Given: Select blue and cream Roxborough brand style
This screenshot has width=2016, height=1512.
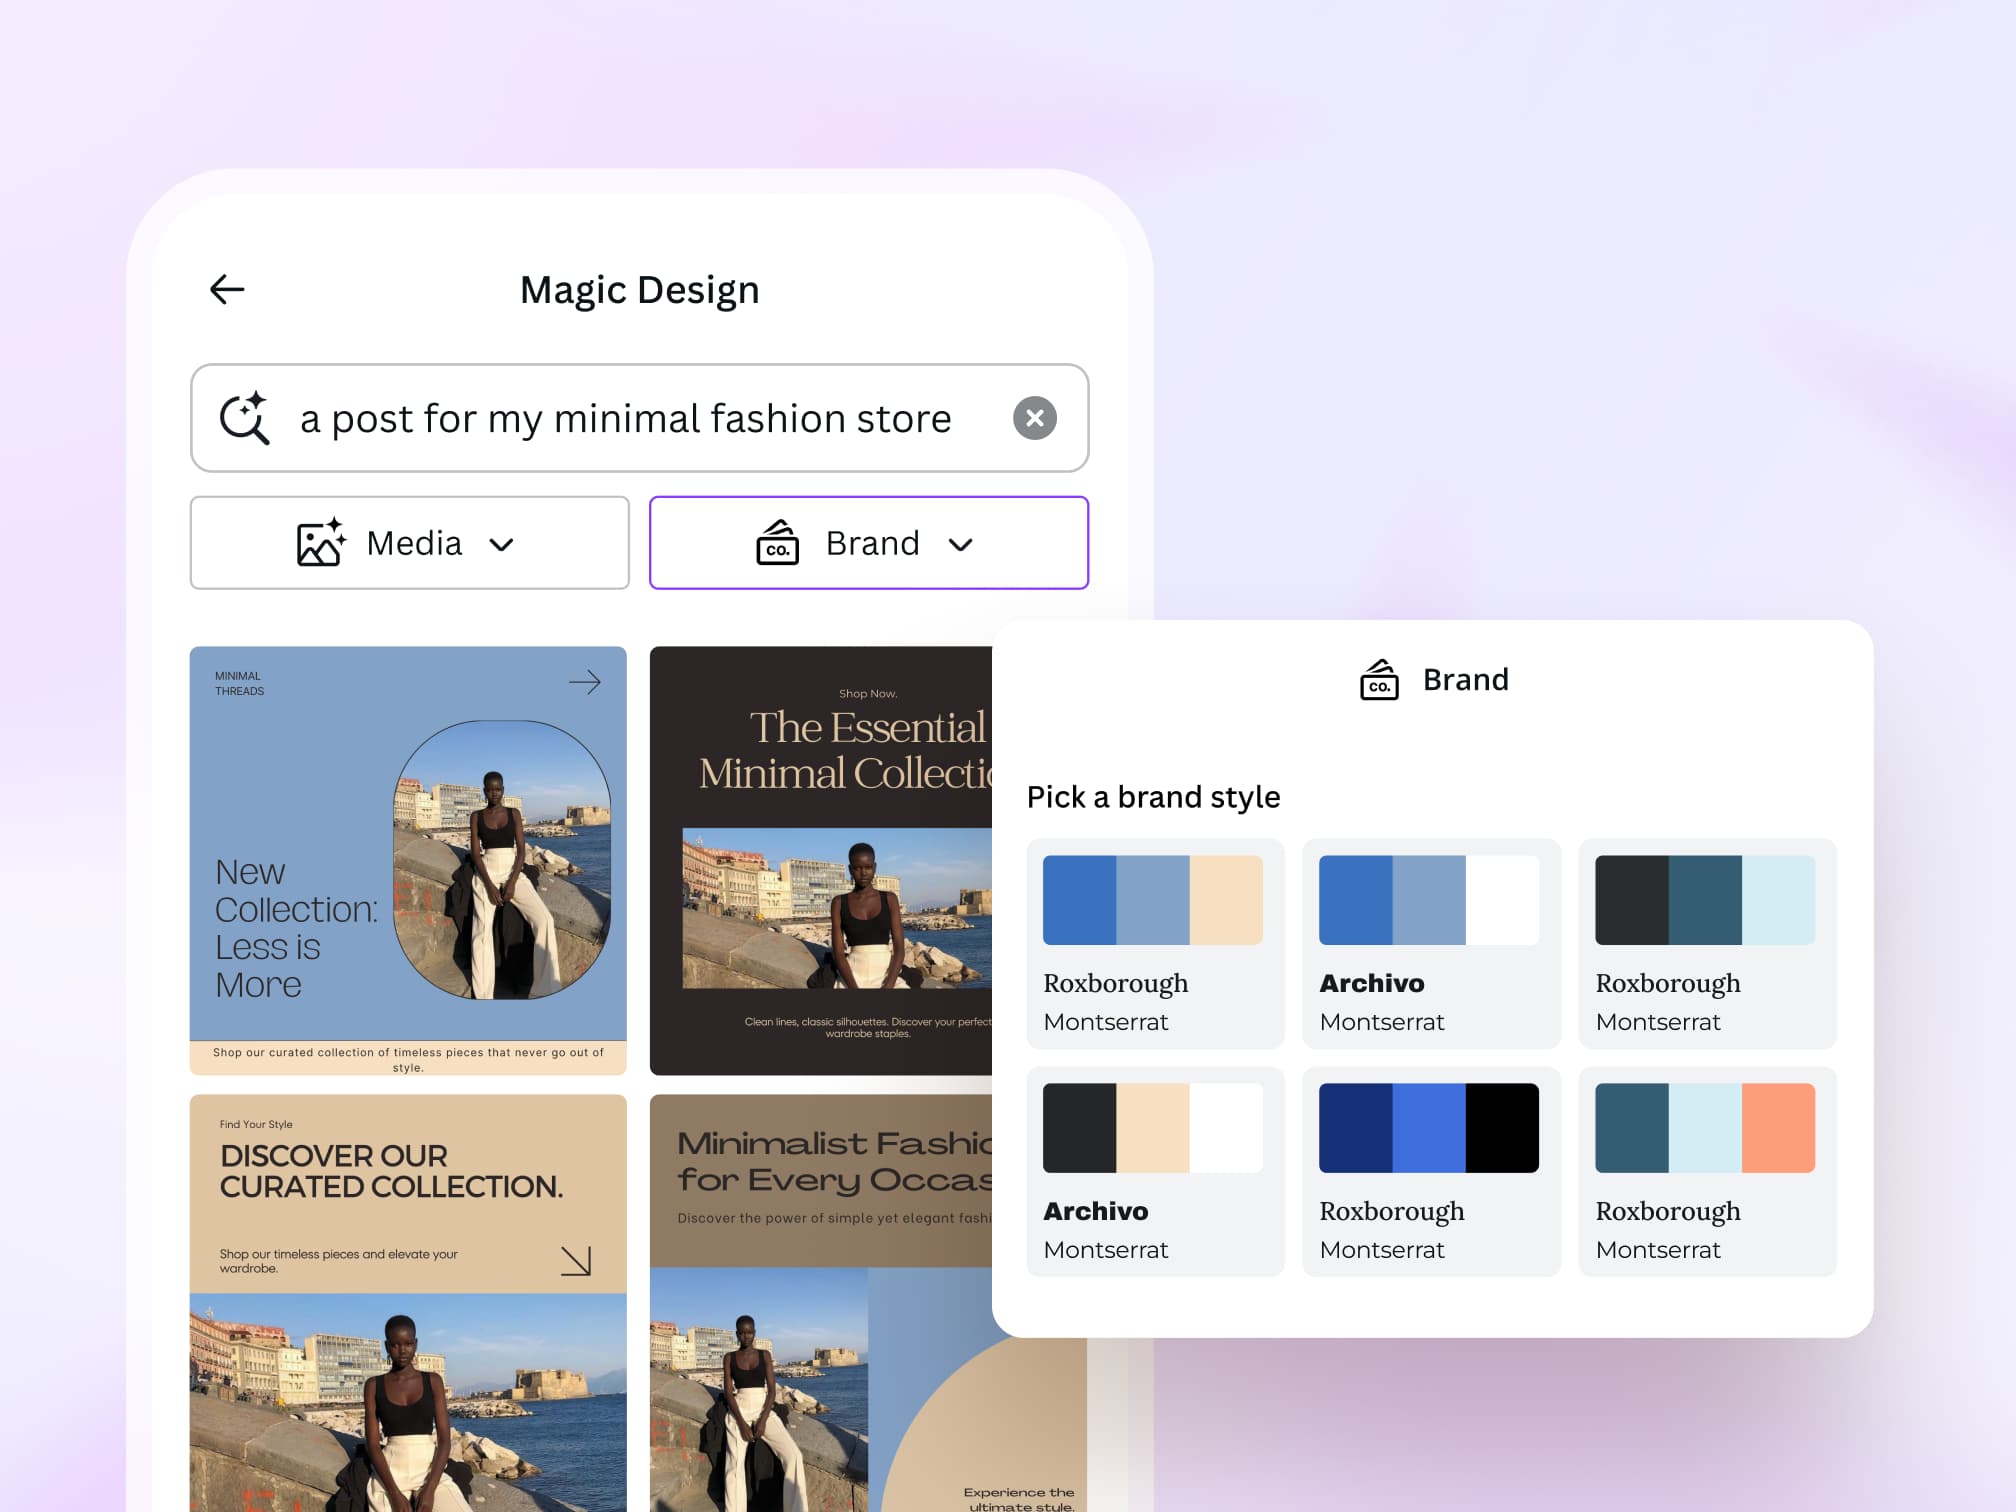Looking at the screenshot, I should coord(1155,943).
